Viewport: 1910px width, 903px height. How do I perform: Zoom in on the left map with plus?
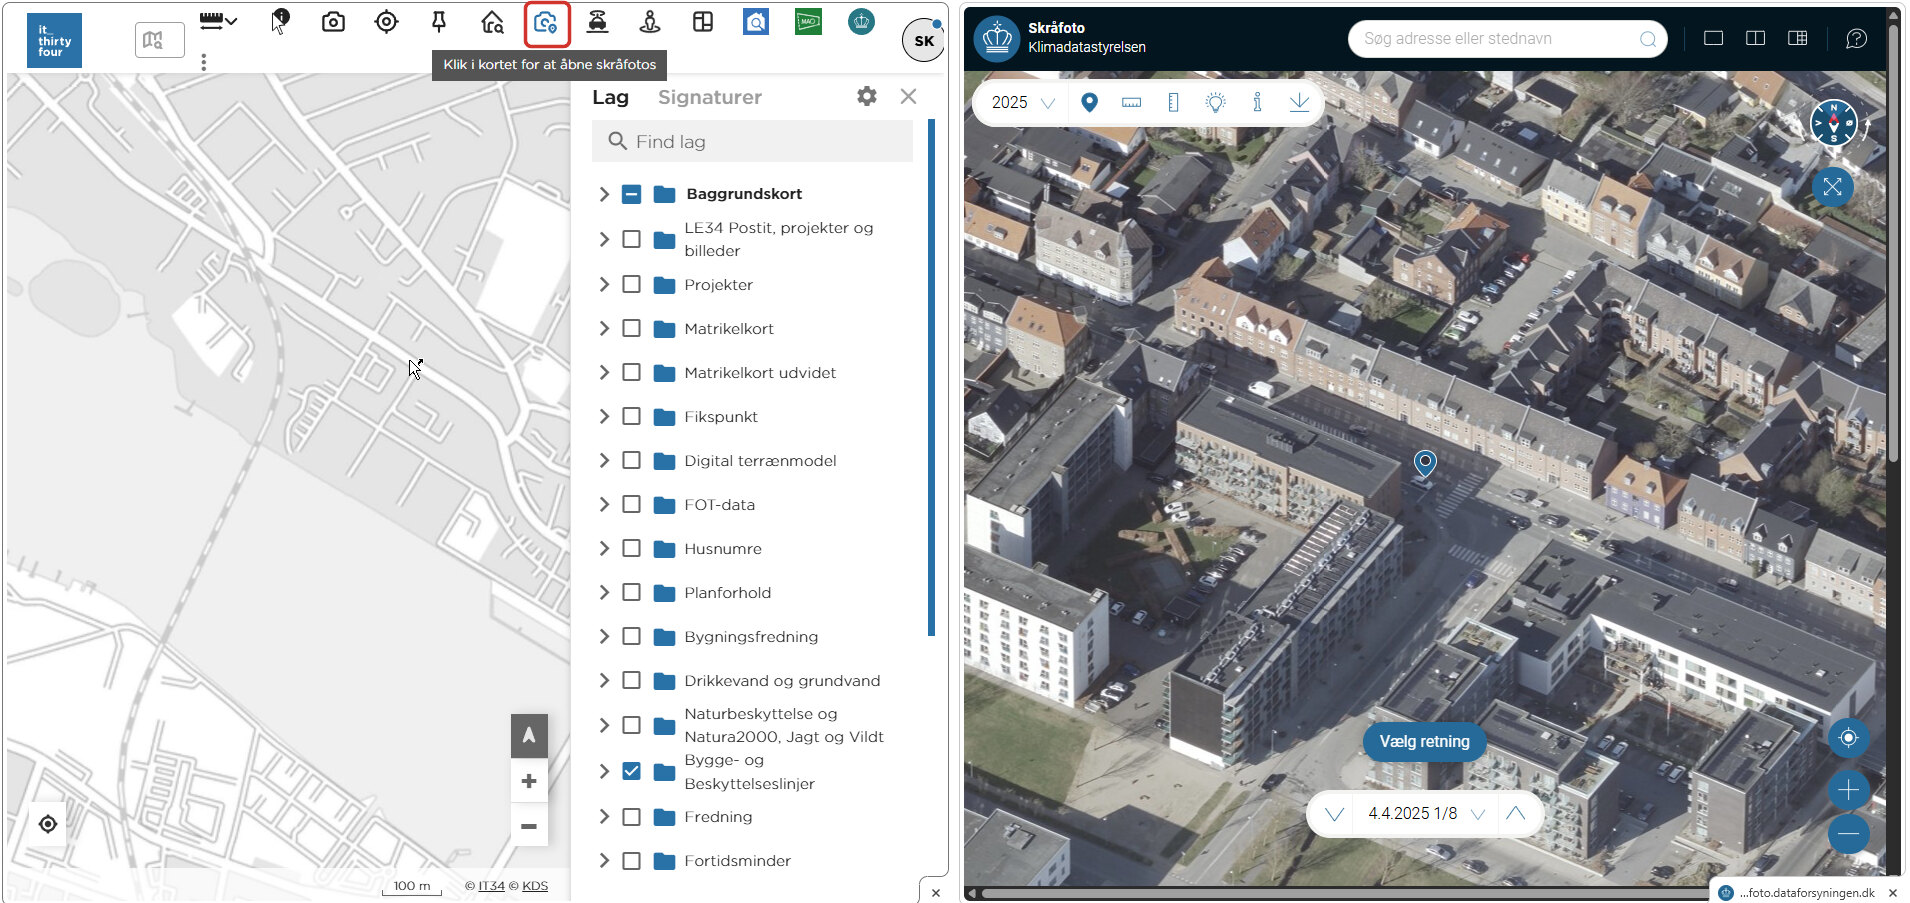[529, 781]
